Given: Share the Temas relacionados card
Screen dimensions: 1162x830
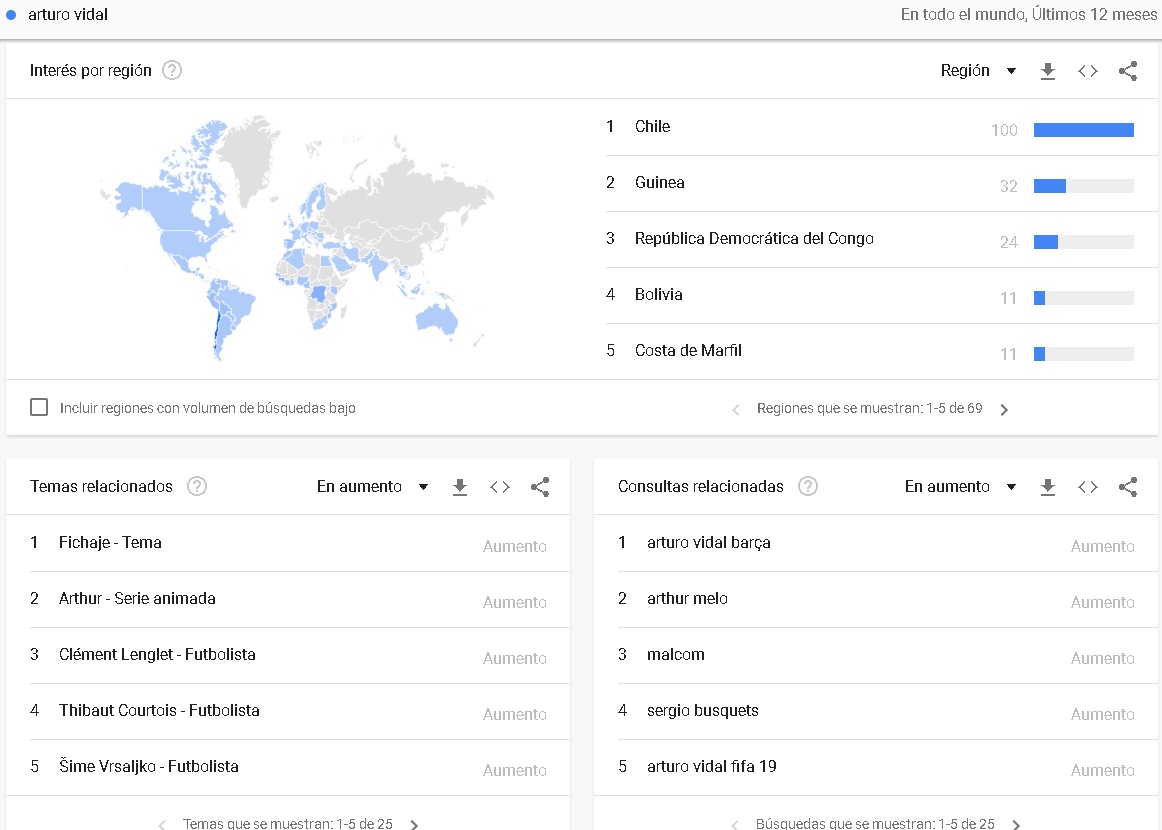Looking at the screenshot, I should (540, 487).
